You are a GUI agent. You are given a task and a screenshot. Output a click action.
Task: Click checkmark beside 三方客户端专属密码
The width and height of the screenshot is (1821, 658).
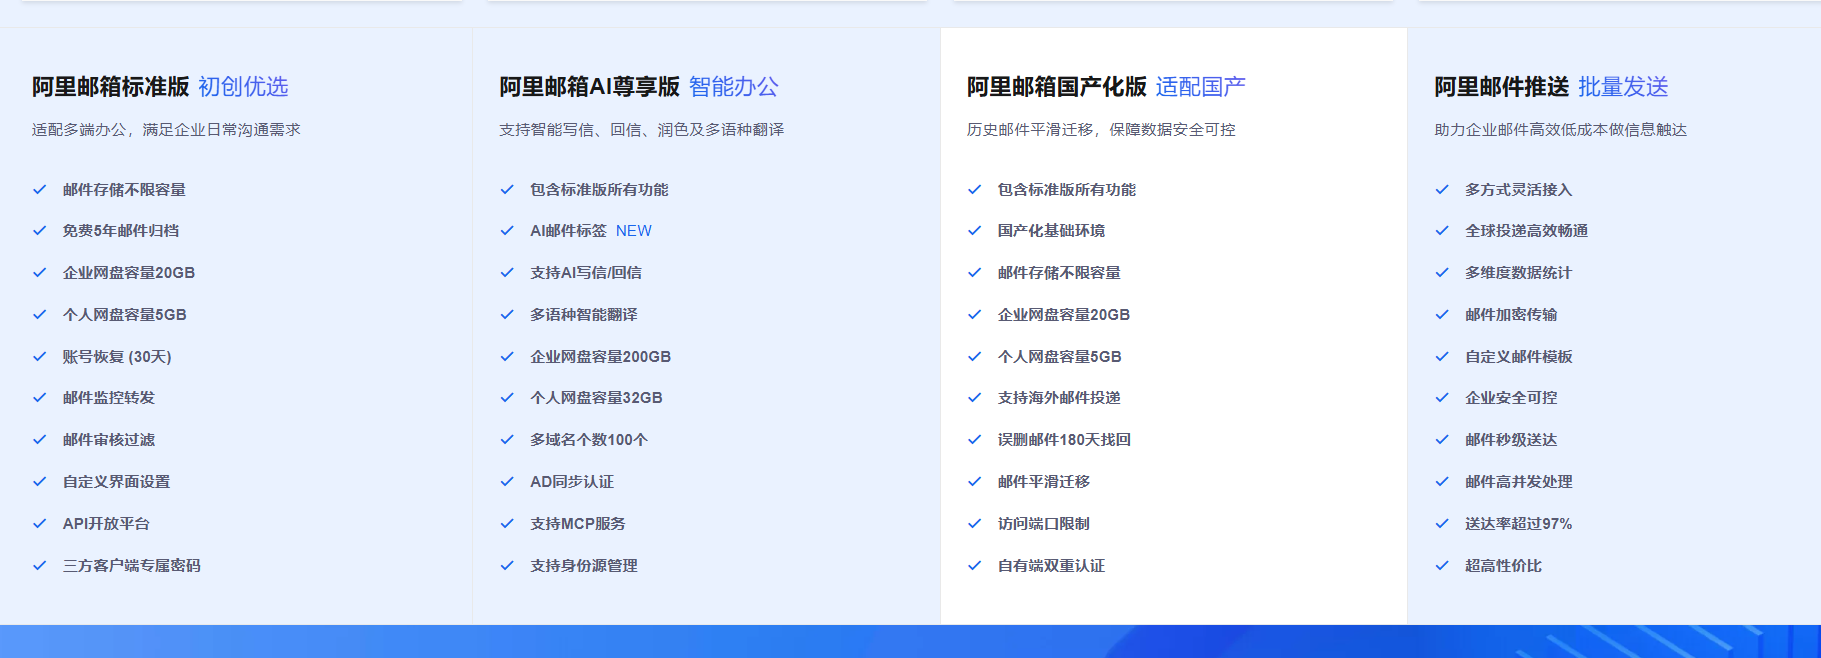point(40,566)
